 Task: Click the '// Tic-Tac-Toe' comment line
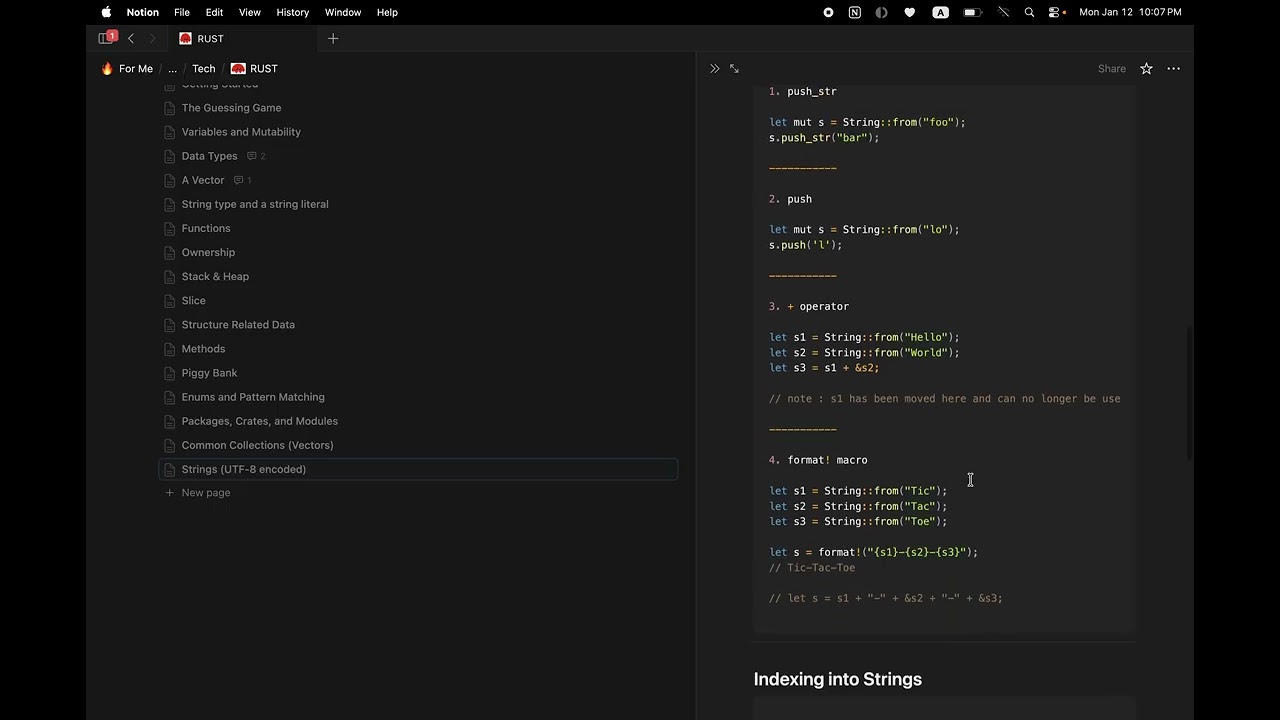click(x=812, y=568)
